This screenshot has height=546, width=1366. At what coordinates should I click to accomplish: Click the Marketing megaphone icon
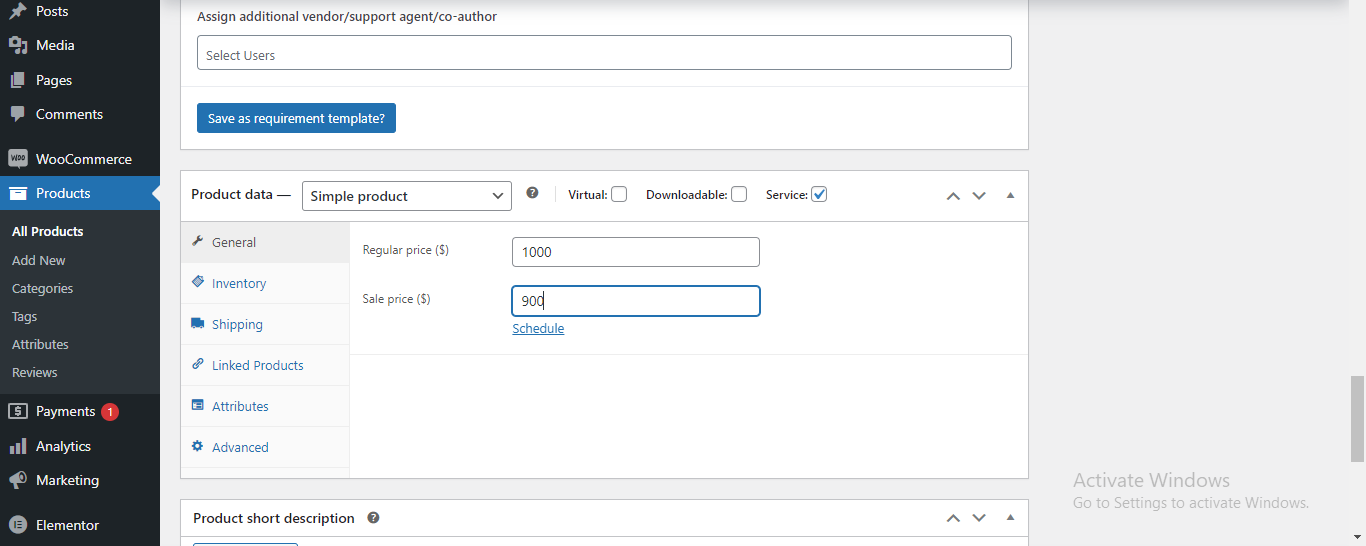(17, 480)
